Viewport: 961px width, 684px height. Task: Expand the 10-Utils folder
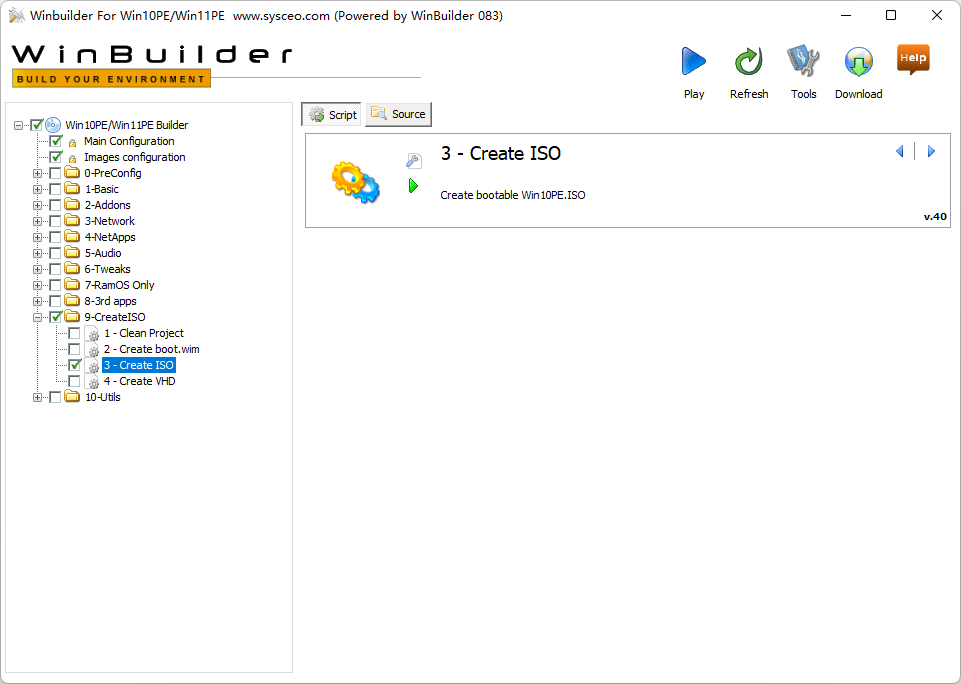(x=37, y=397)
